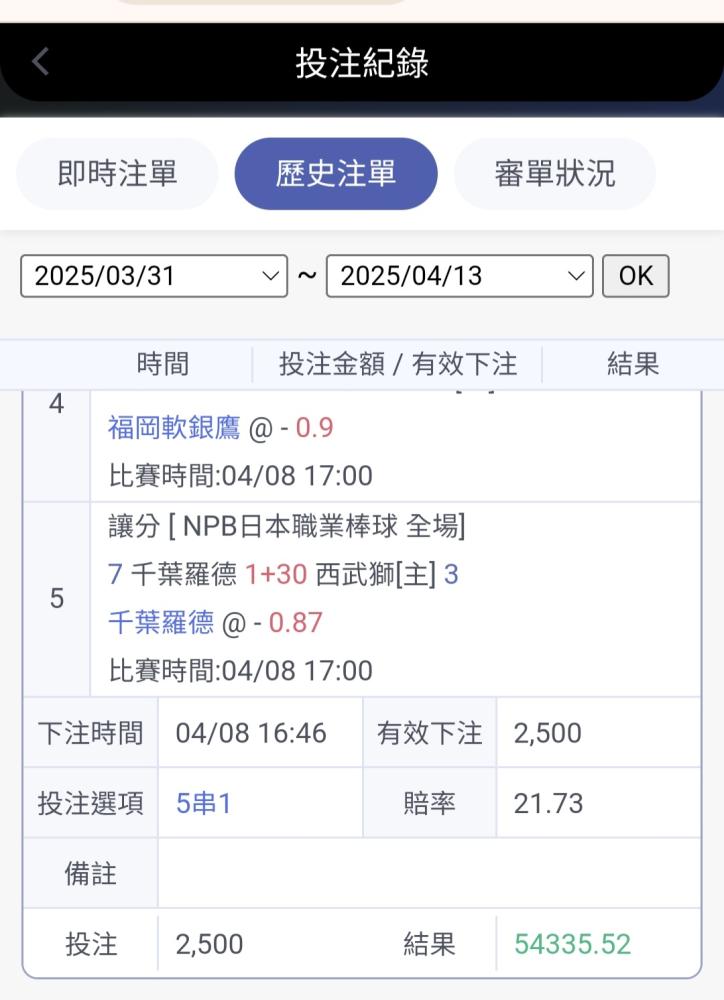Open the 審單狀況 tab
Screen dimensions: 724x1000
click(x=555, y=173)
